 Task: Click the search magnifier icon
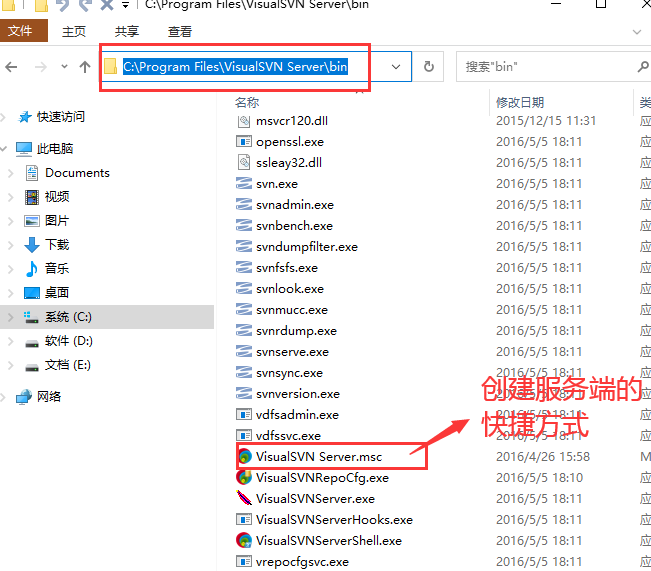tap(643, 67)
